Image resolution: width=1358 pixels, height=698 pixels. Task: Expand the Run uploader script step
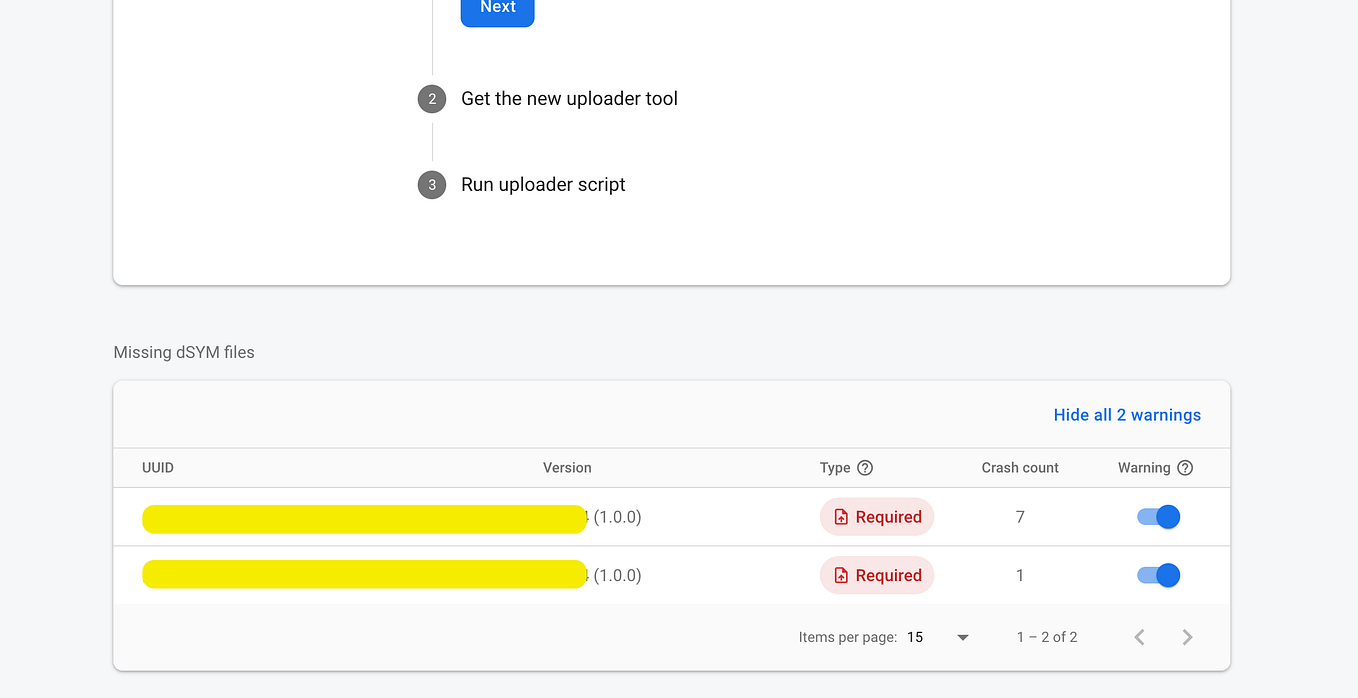click(543, 184)
